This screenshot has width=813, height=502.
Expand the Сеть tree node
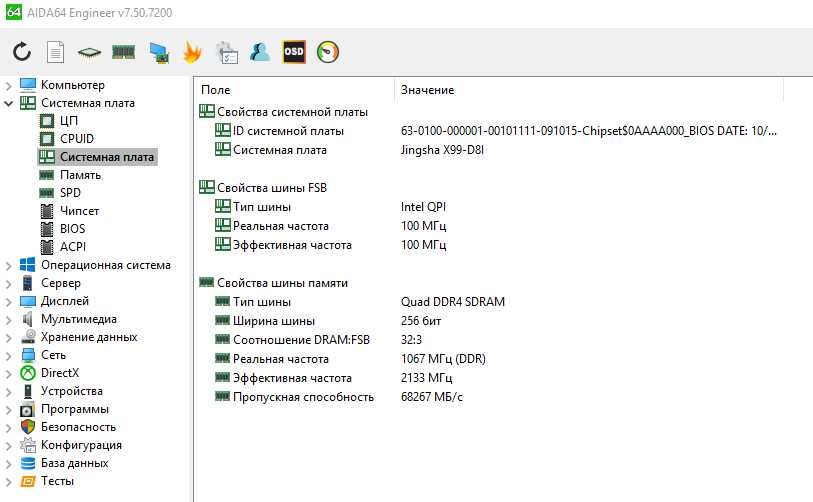tap(8, 356)
